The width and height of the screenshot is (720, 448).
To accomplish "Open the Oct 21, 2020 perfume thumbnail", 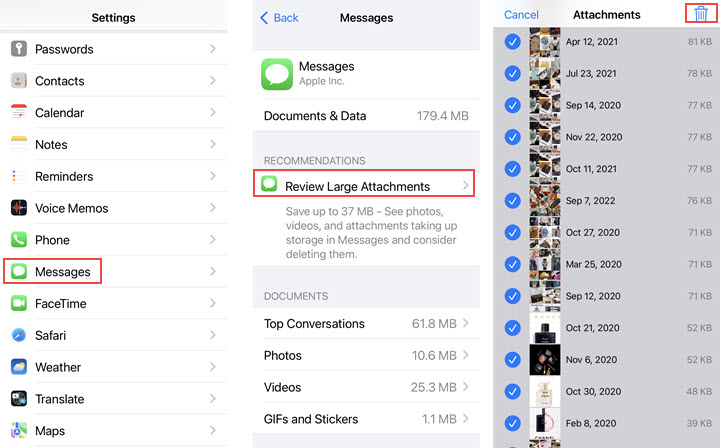I will coord(544,328).
